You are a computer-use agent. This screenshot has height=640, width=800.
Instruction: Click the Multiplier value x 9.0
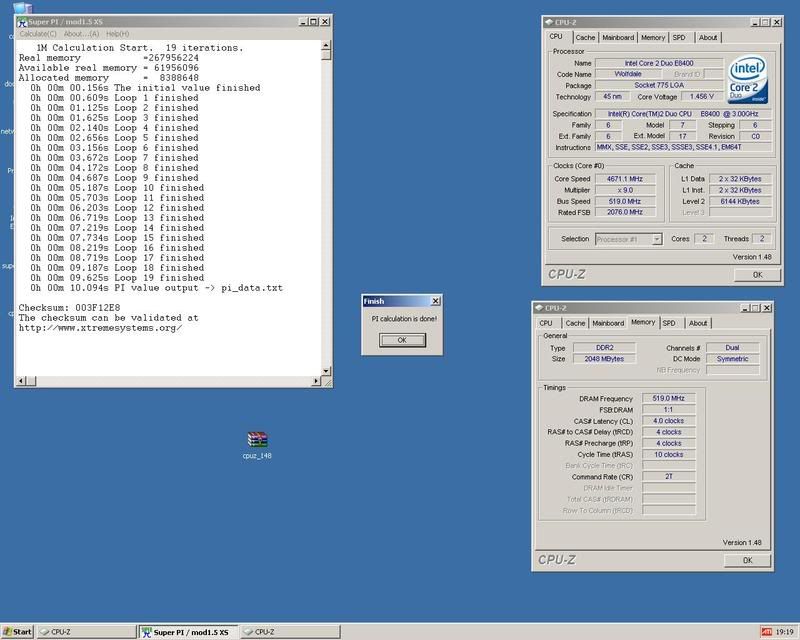(x=625, y=190)
